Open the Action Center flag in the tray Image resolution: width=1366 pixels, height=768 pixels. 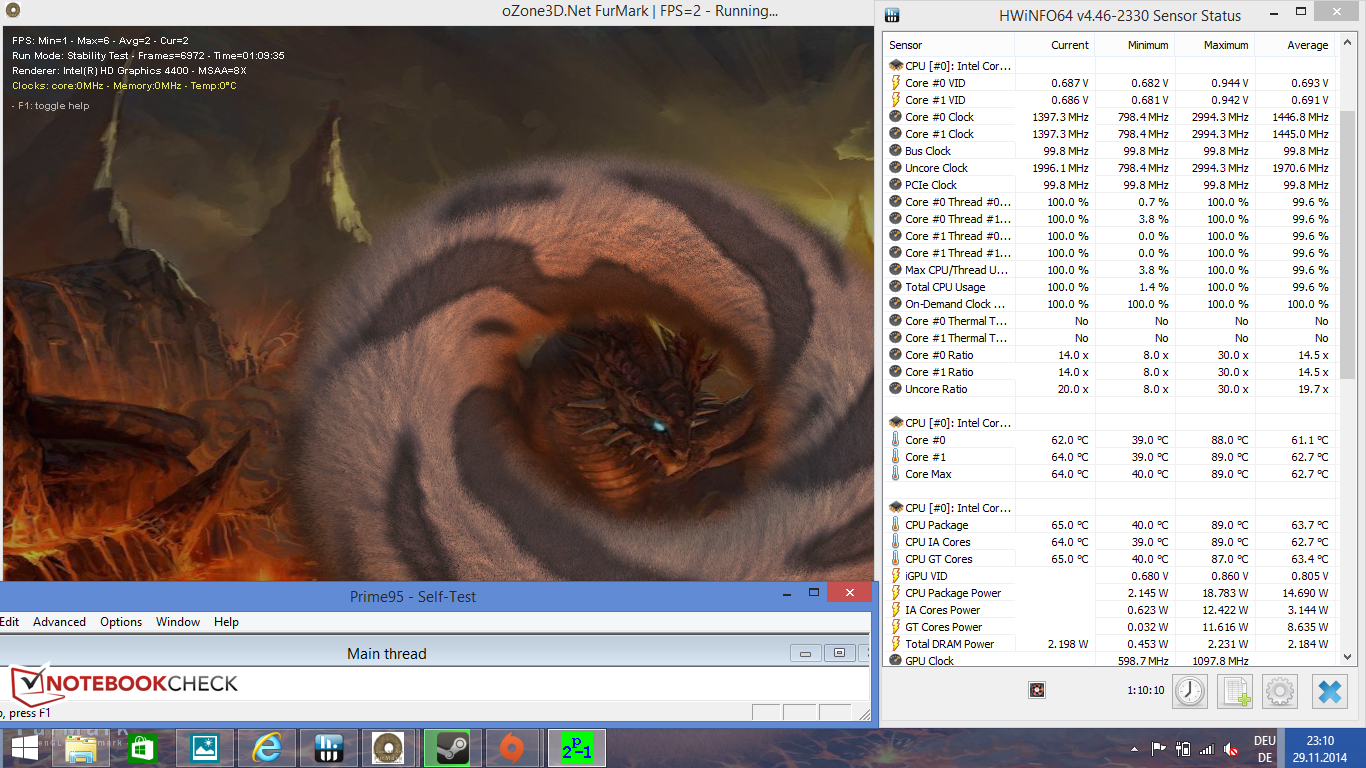[x=1159, y=748]
